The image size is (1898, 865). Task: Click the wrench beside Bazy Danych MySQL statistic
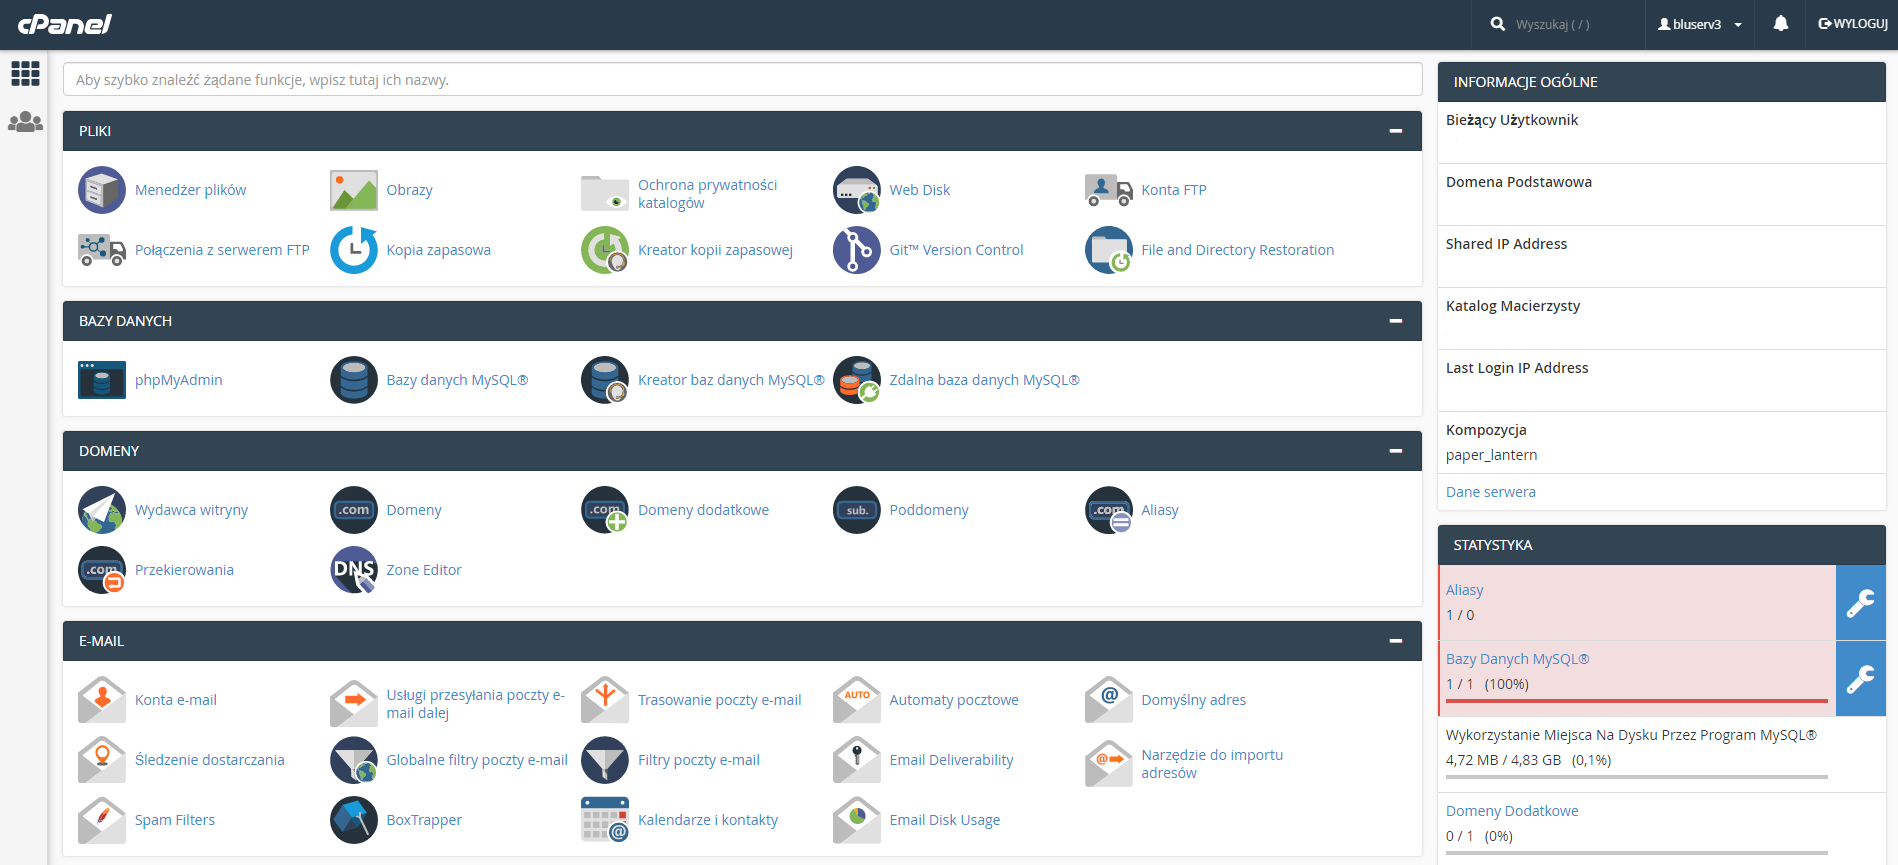click(x=1861, y=679)
